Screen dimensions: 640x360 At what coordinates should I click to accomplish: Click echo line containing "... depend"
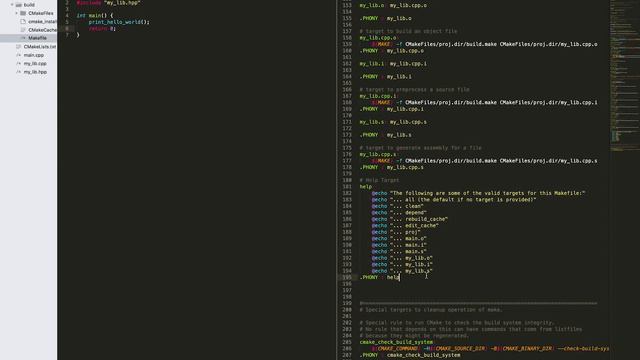tap(399, 213)
